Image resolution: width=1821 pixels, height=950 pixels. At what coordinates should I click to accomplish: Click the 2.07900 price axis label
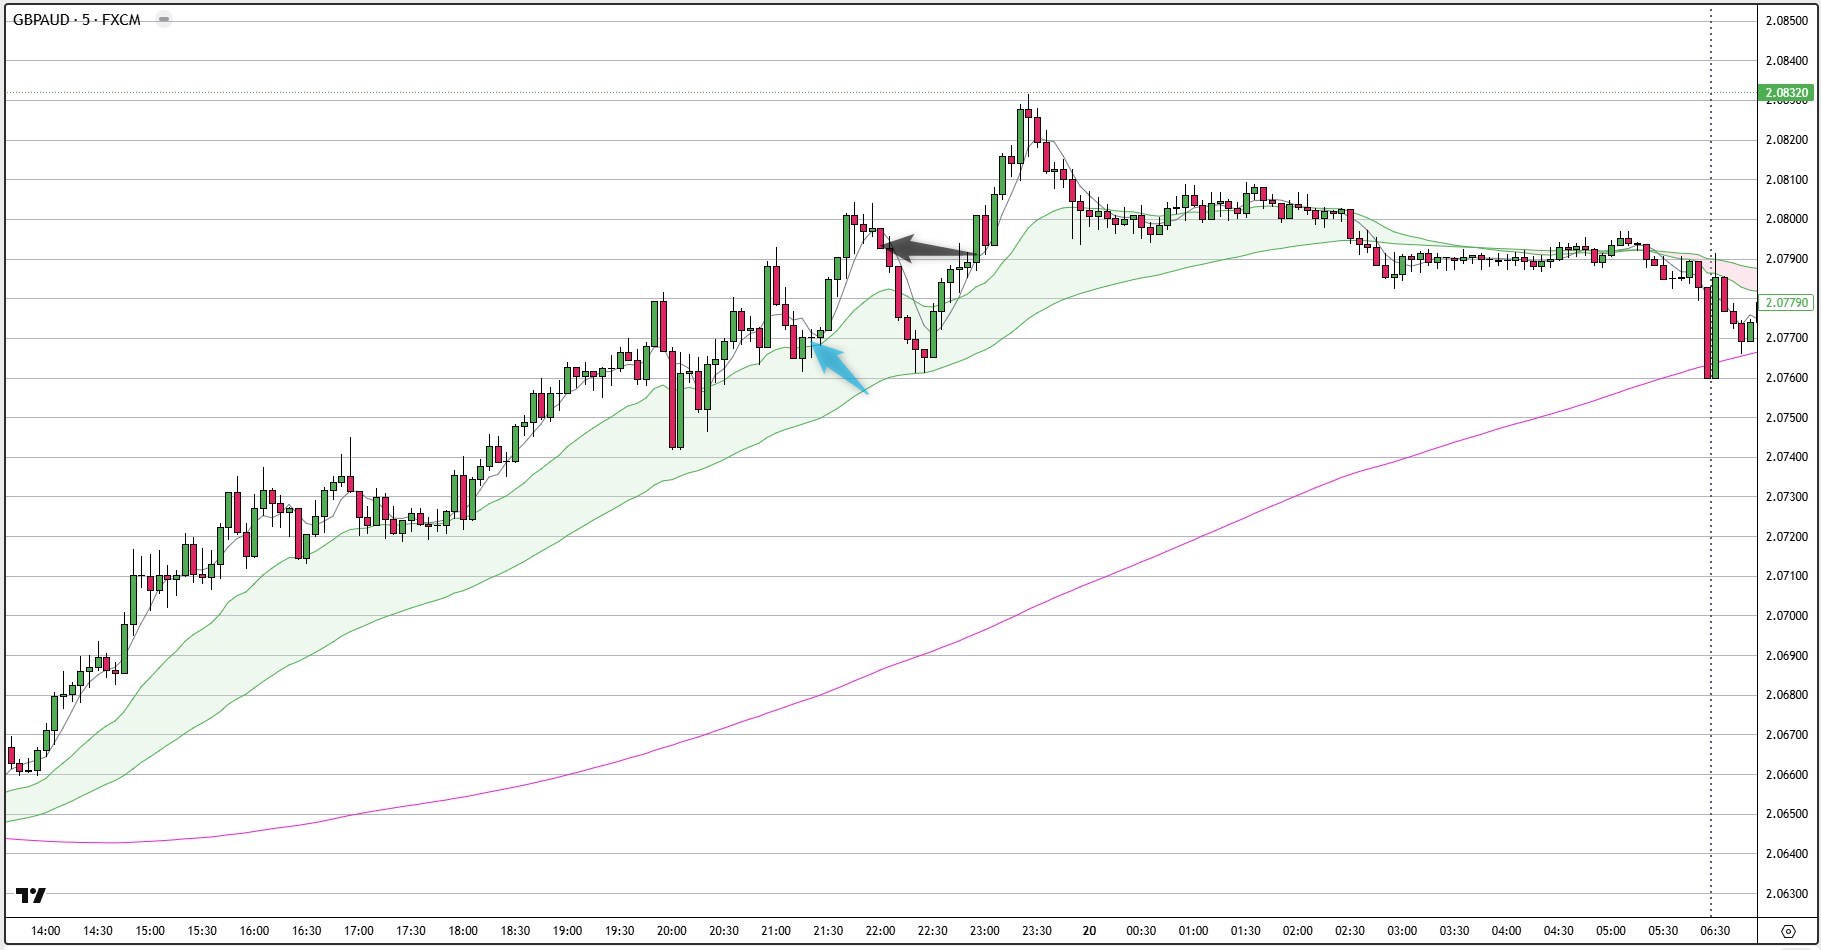point(1786,259)
